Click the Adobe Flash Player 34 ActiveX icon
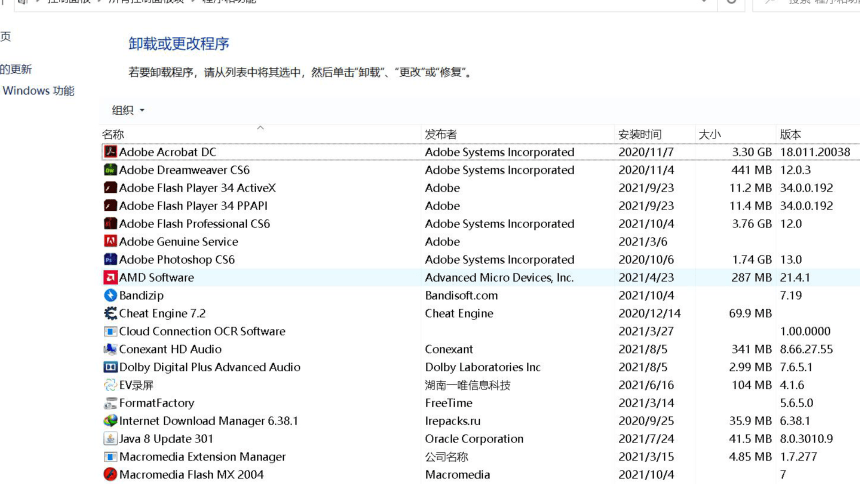Screen dimensions: 860x484 [110, 188]
